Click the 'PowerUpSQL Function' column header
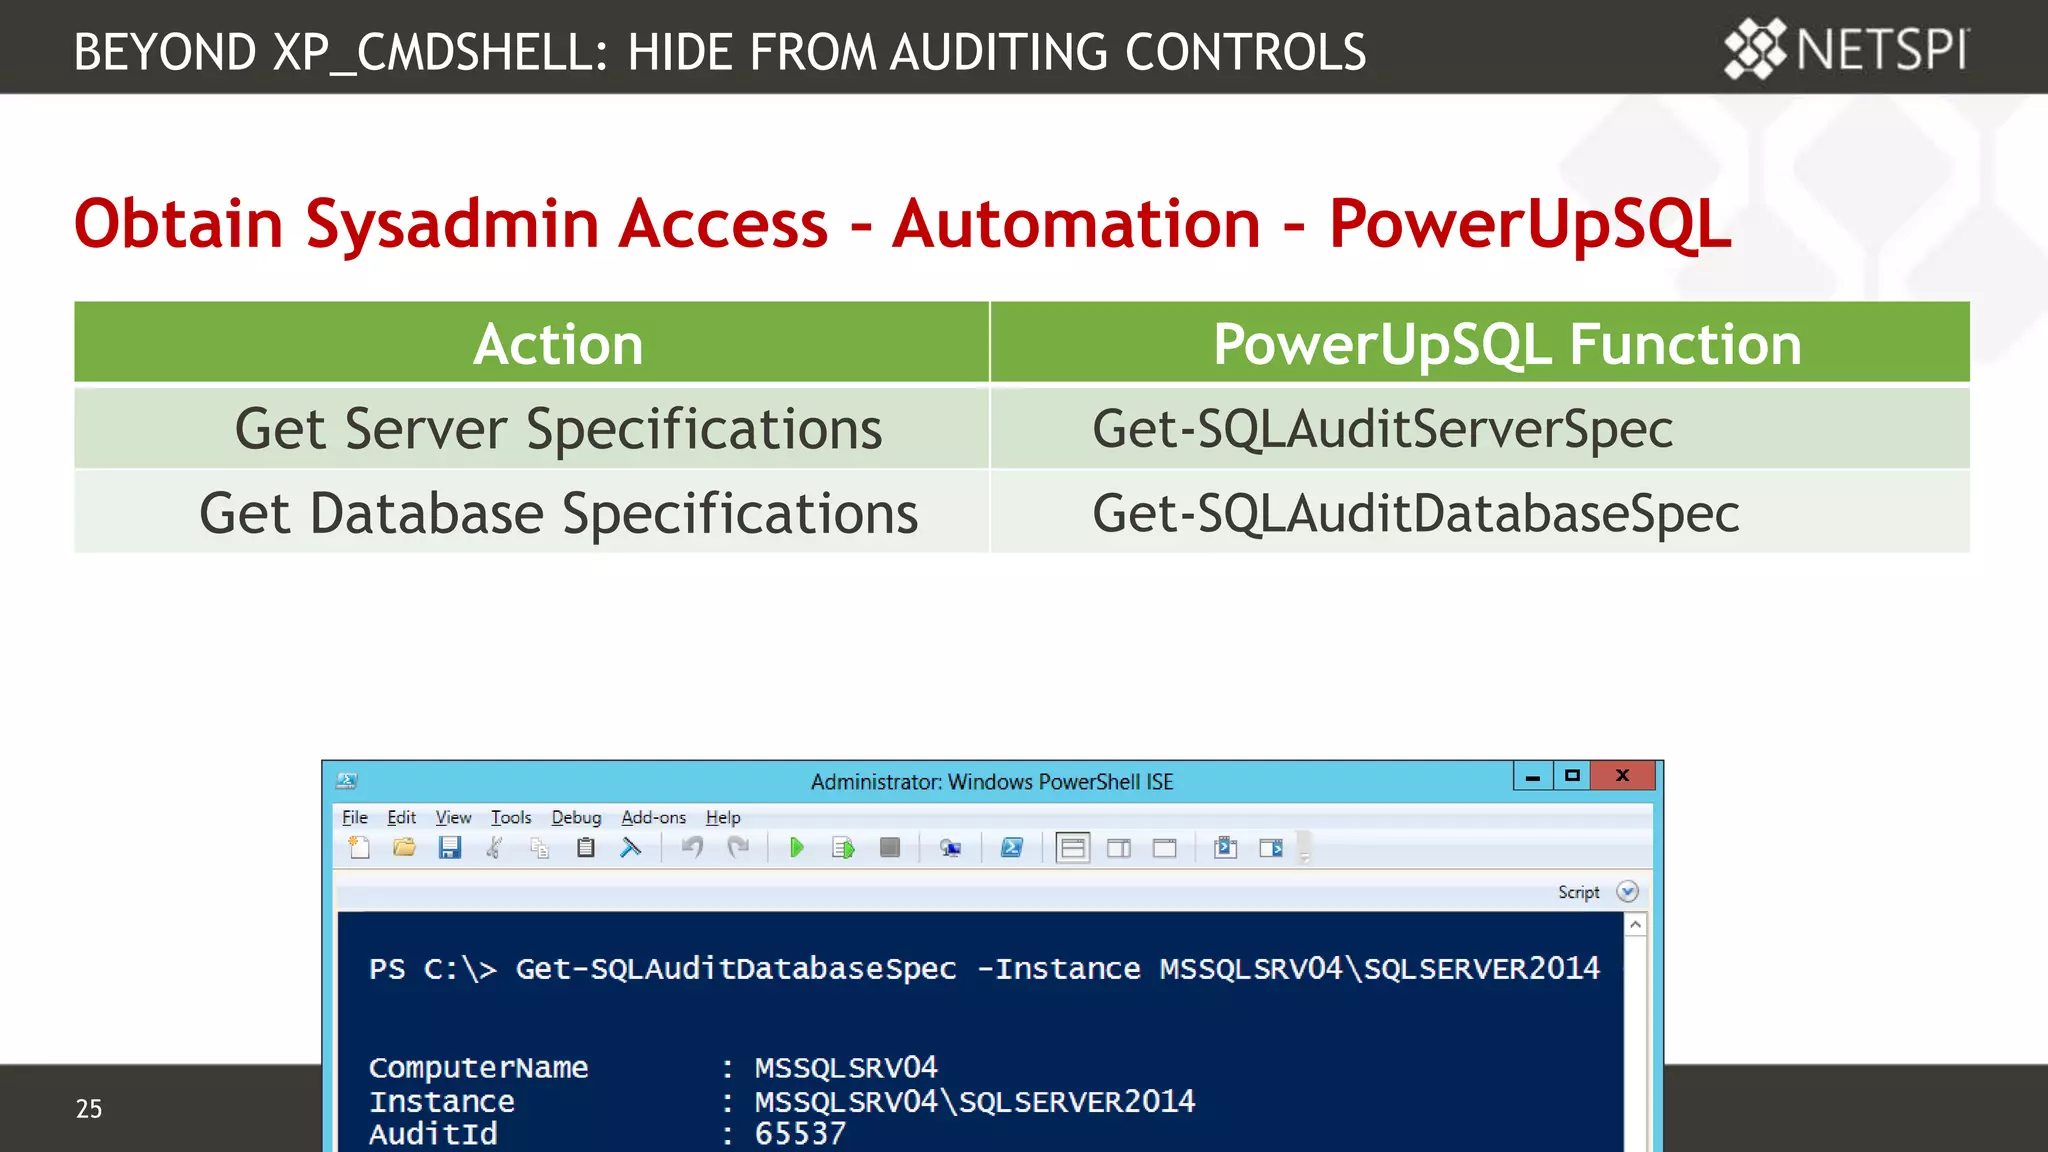The image size is (2048, 1152). [1480, 343]
